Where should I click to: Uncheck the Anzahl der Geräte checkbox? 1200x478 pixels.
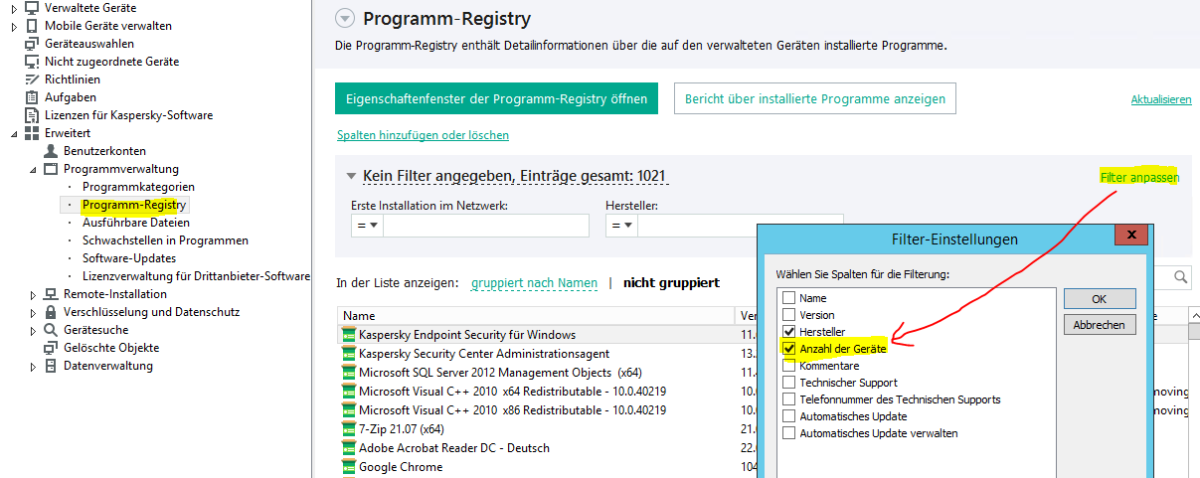[x=789, y=348]
